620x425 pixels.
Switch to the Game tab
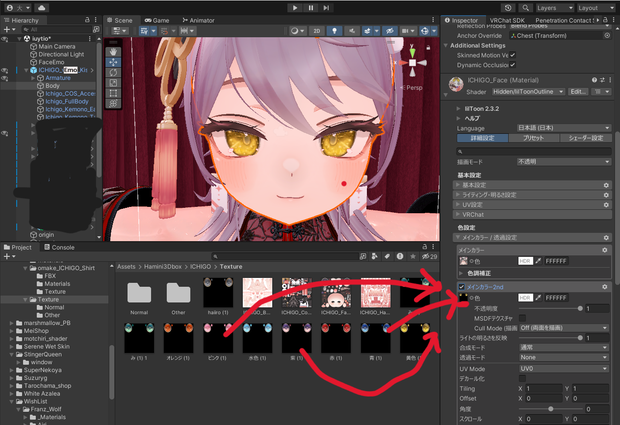point(157,20)
